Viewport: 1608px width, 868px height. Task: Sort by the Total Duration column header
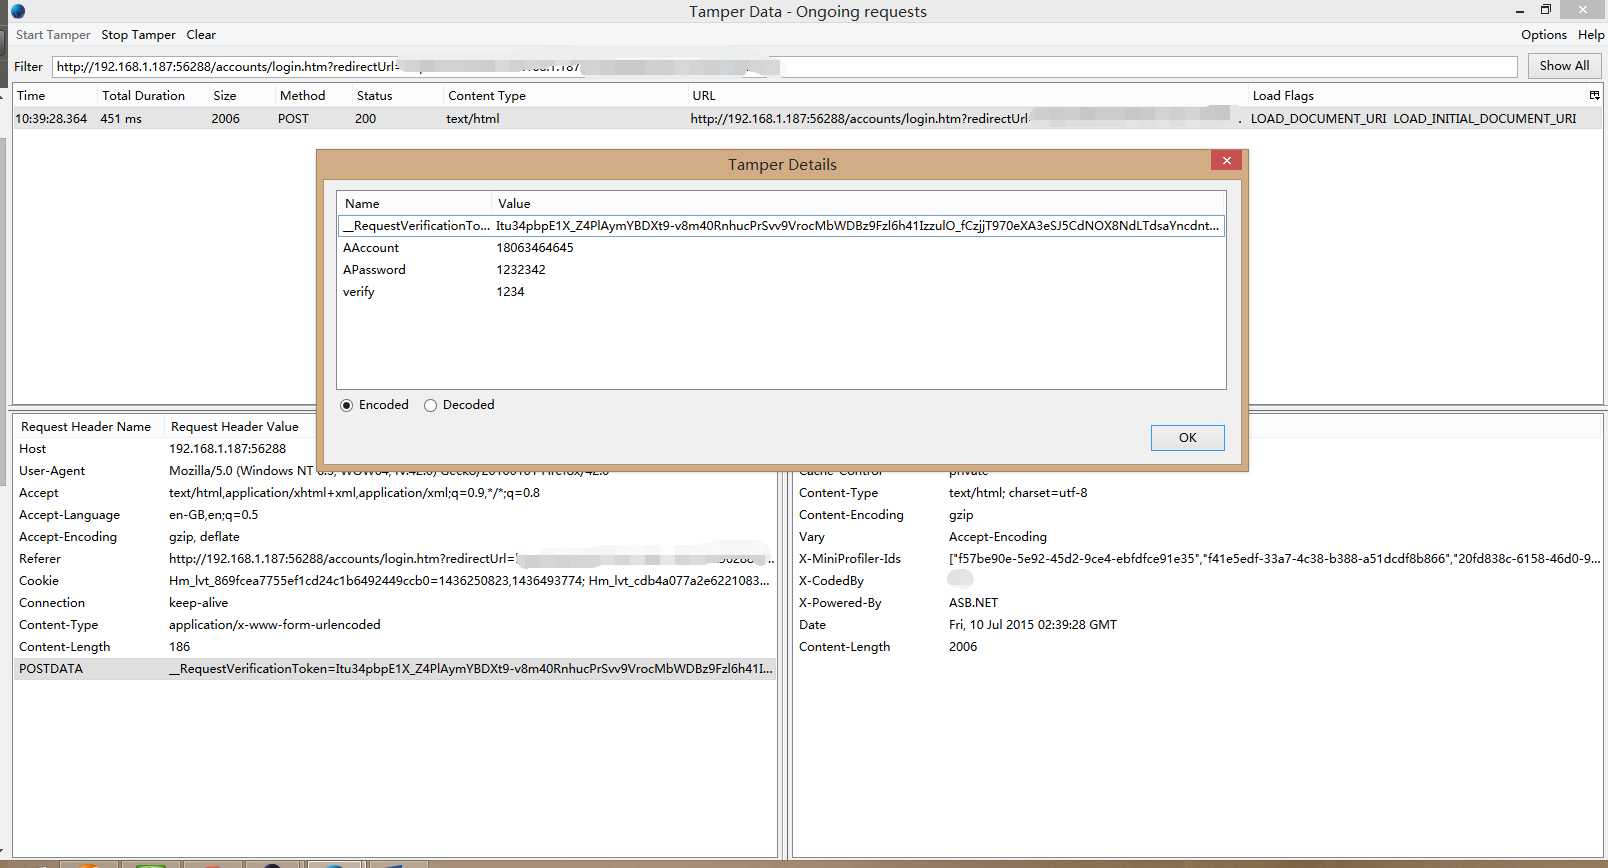pyautogui.click(x=152, y=96)
